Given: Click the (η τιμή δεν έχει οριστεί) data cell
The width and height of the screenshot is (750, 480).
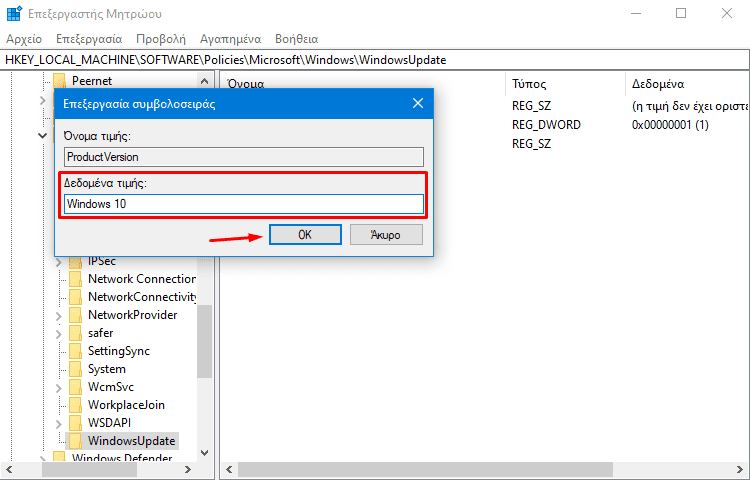Looking at the screenshot, I should (x=690, y=106).
